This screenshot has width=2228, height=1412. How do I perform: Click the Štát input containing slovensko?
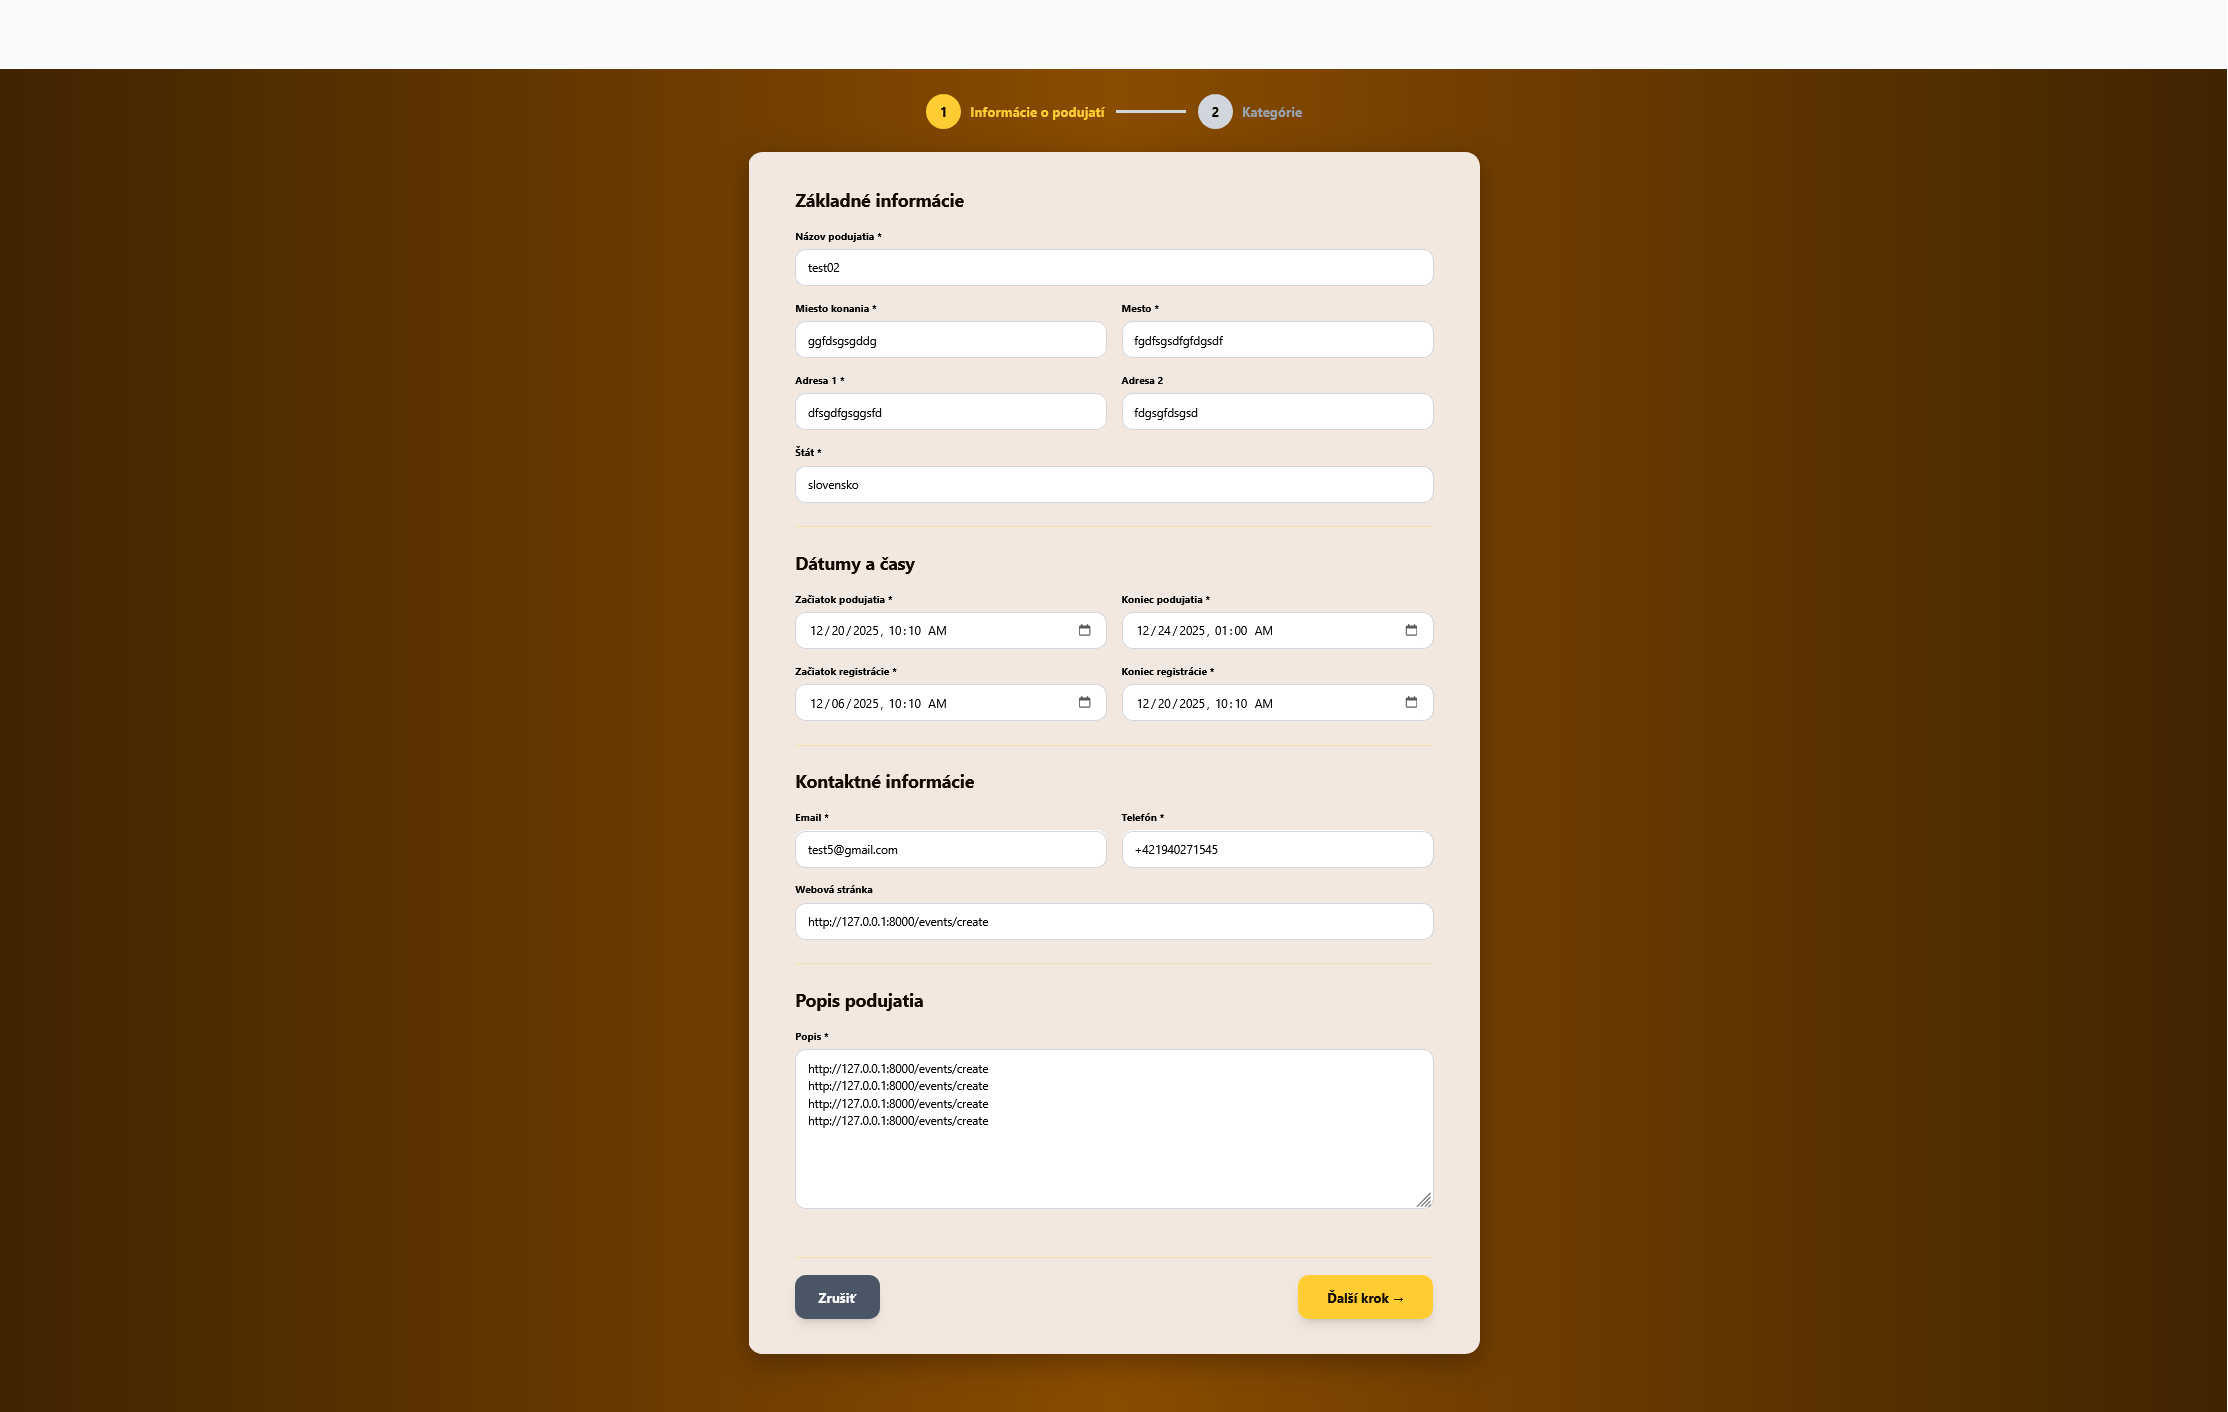[x=1114, y=485]
